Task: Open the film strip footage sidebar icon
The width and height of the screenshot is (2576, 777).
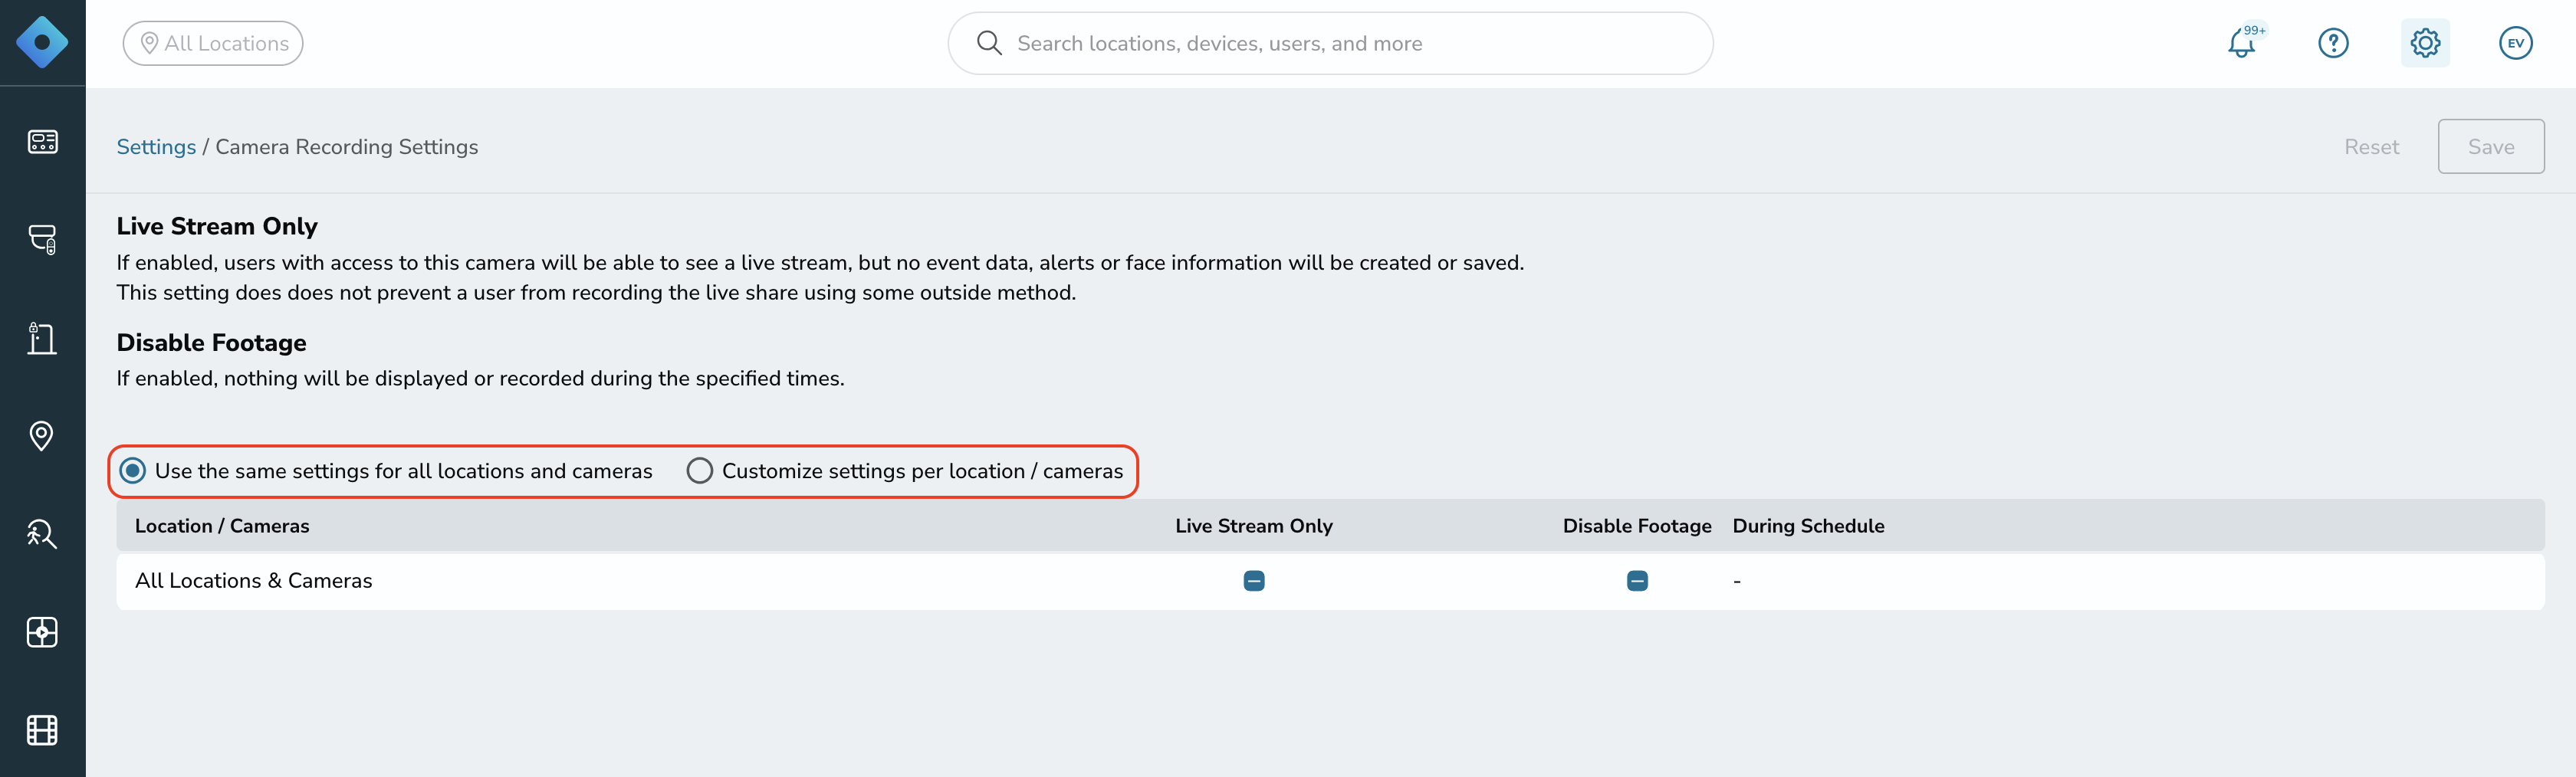Action: 42,730
